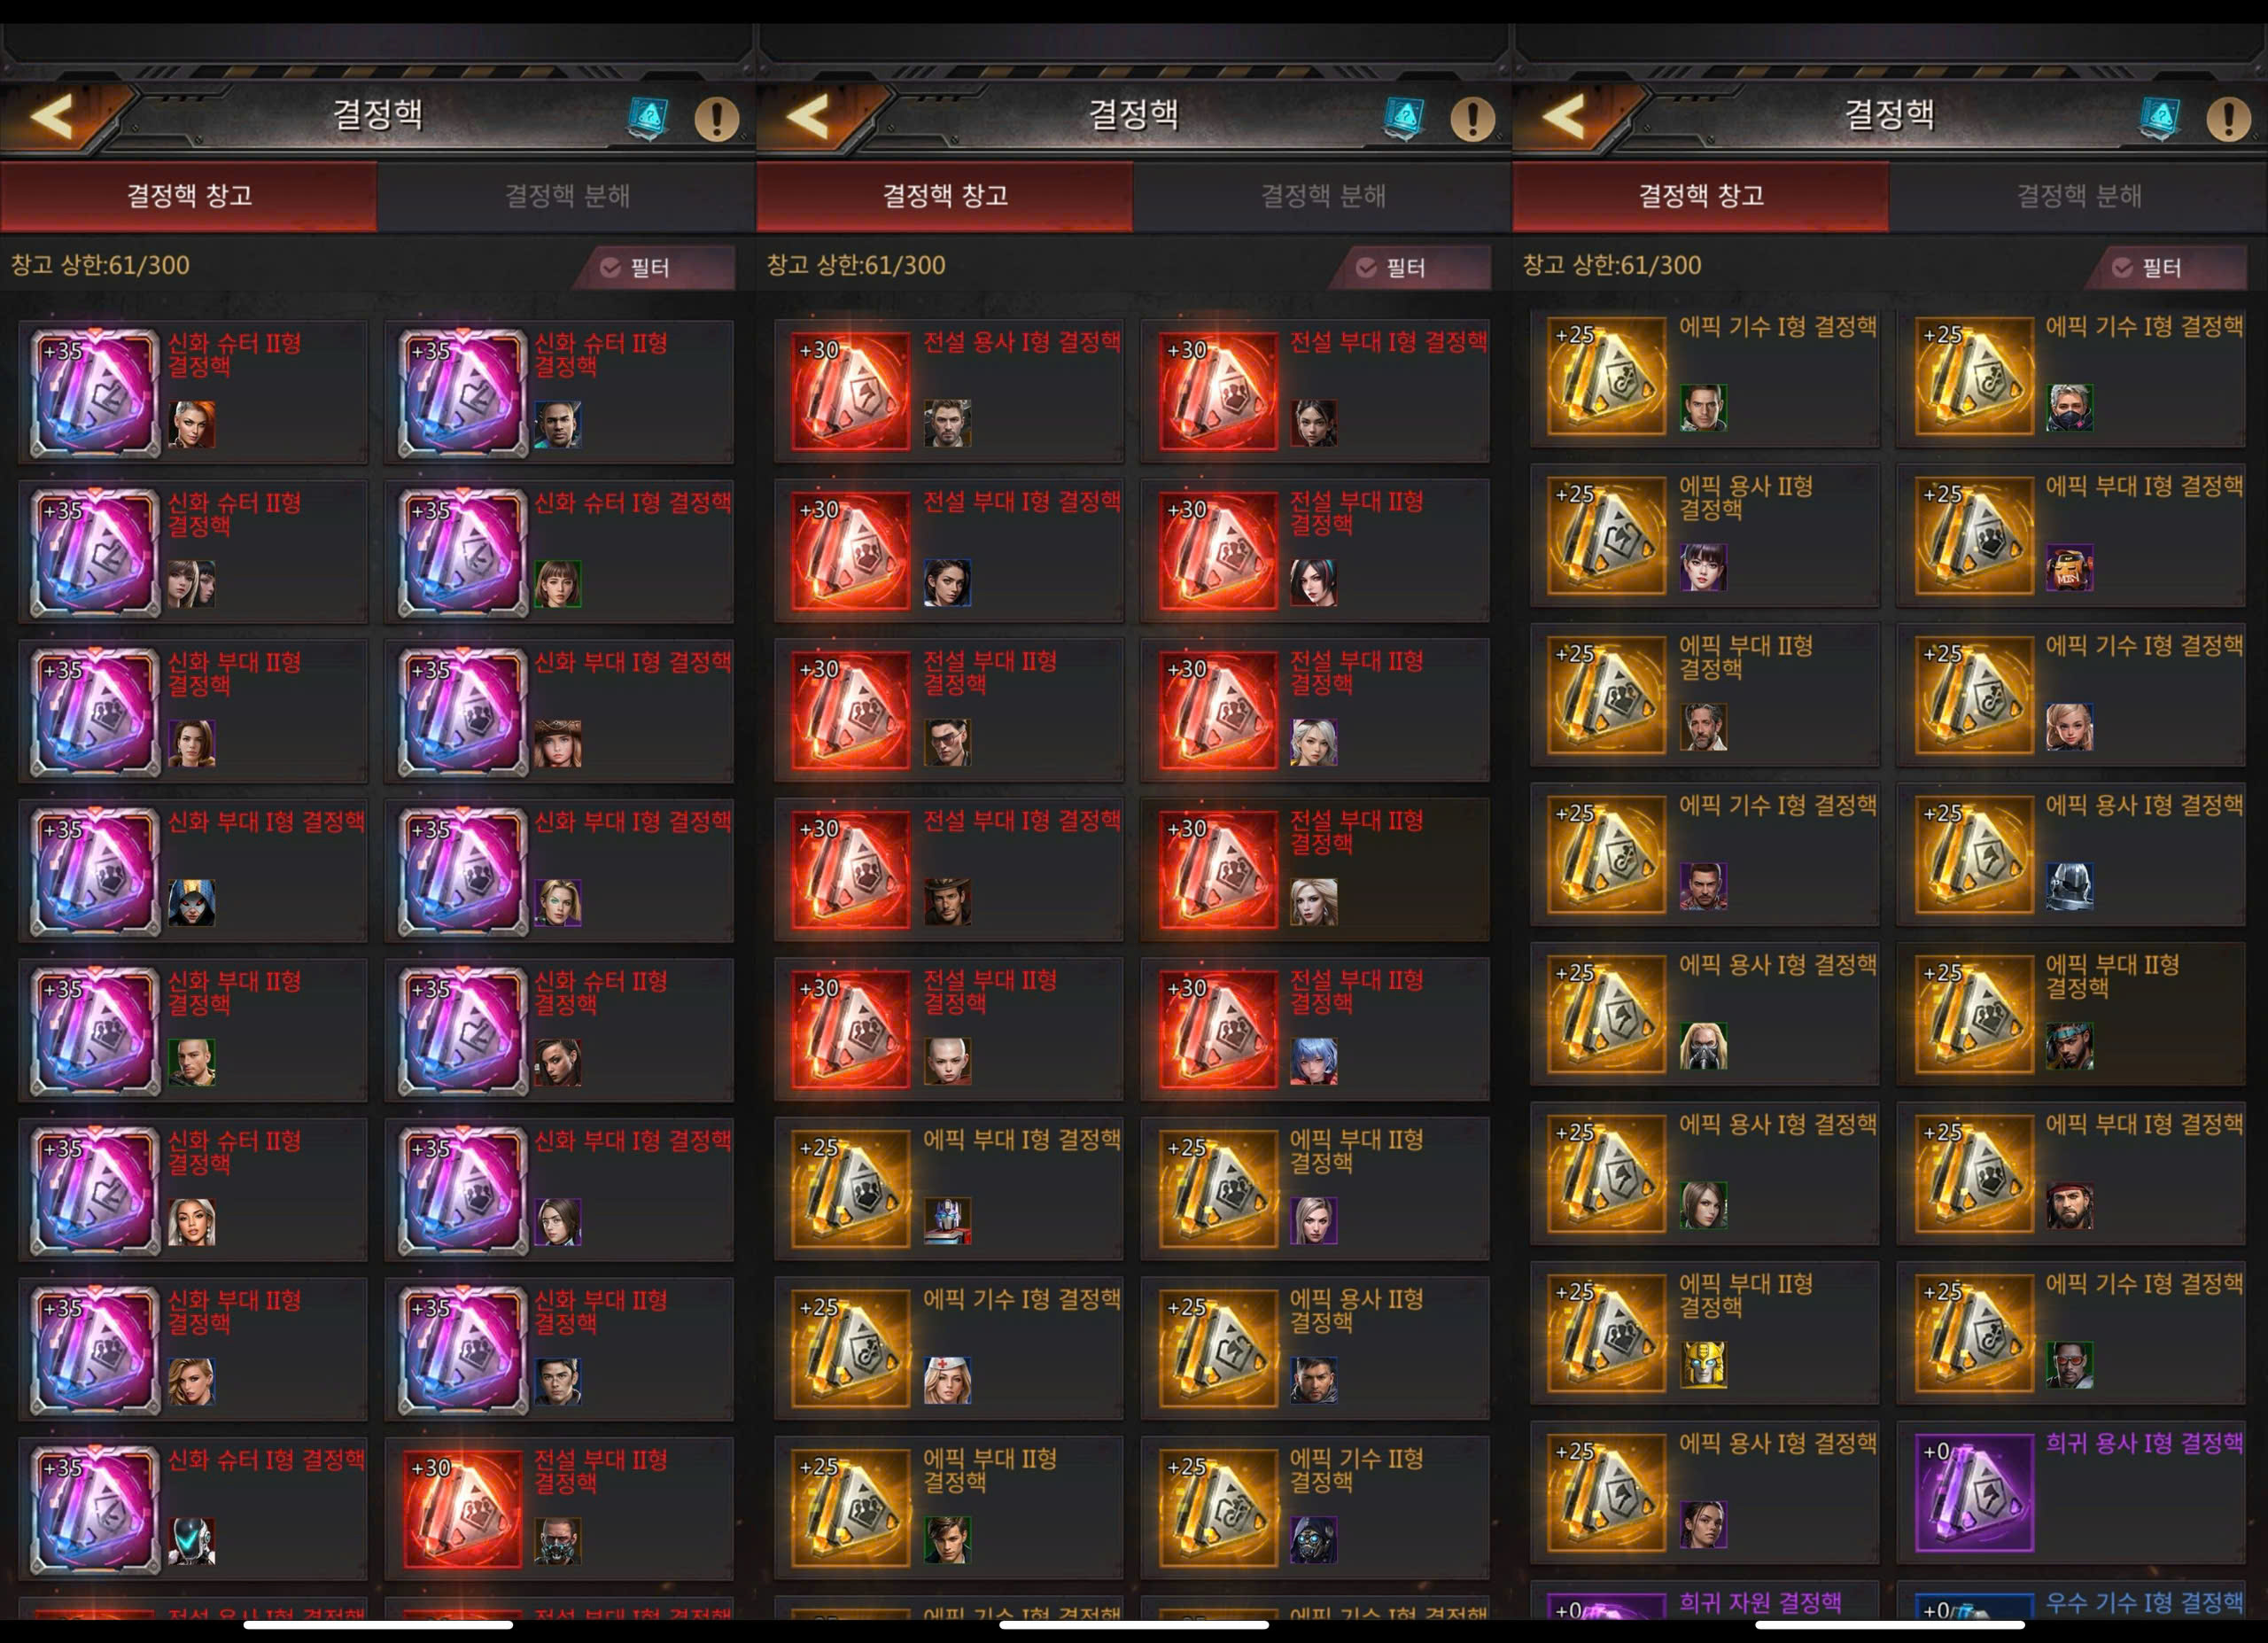Toggle the 필터 checkbox in the rightmost panel
The image size is (2268, 1643).
pyautogui.click(x=2122, y=267)
